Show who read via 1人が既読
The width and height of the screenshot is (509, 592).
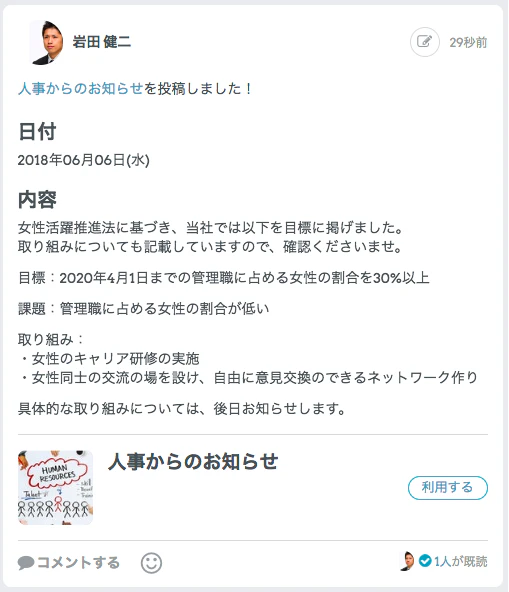pos(460,561)
